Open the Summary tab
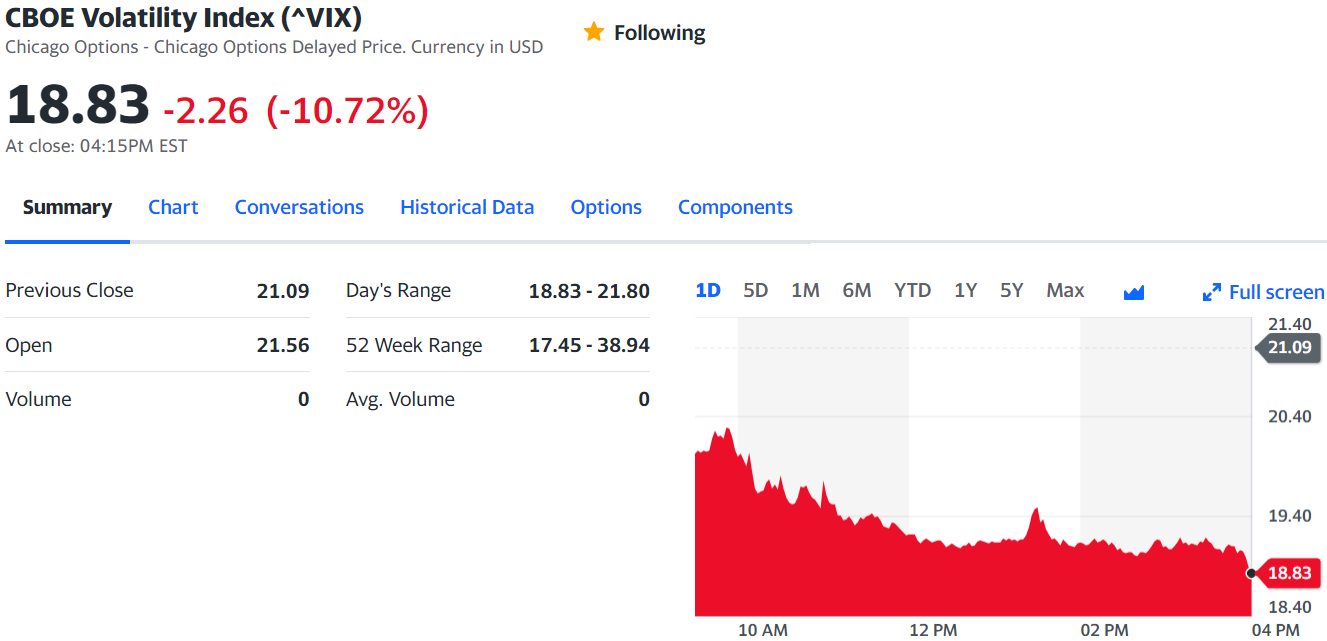The width and height of the screenshot is (1327, 641). 67,207
